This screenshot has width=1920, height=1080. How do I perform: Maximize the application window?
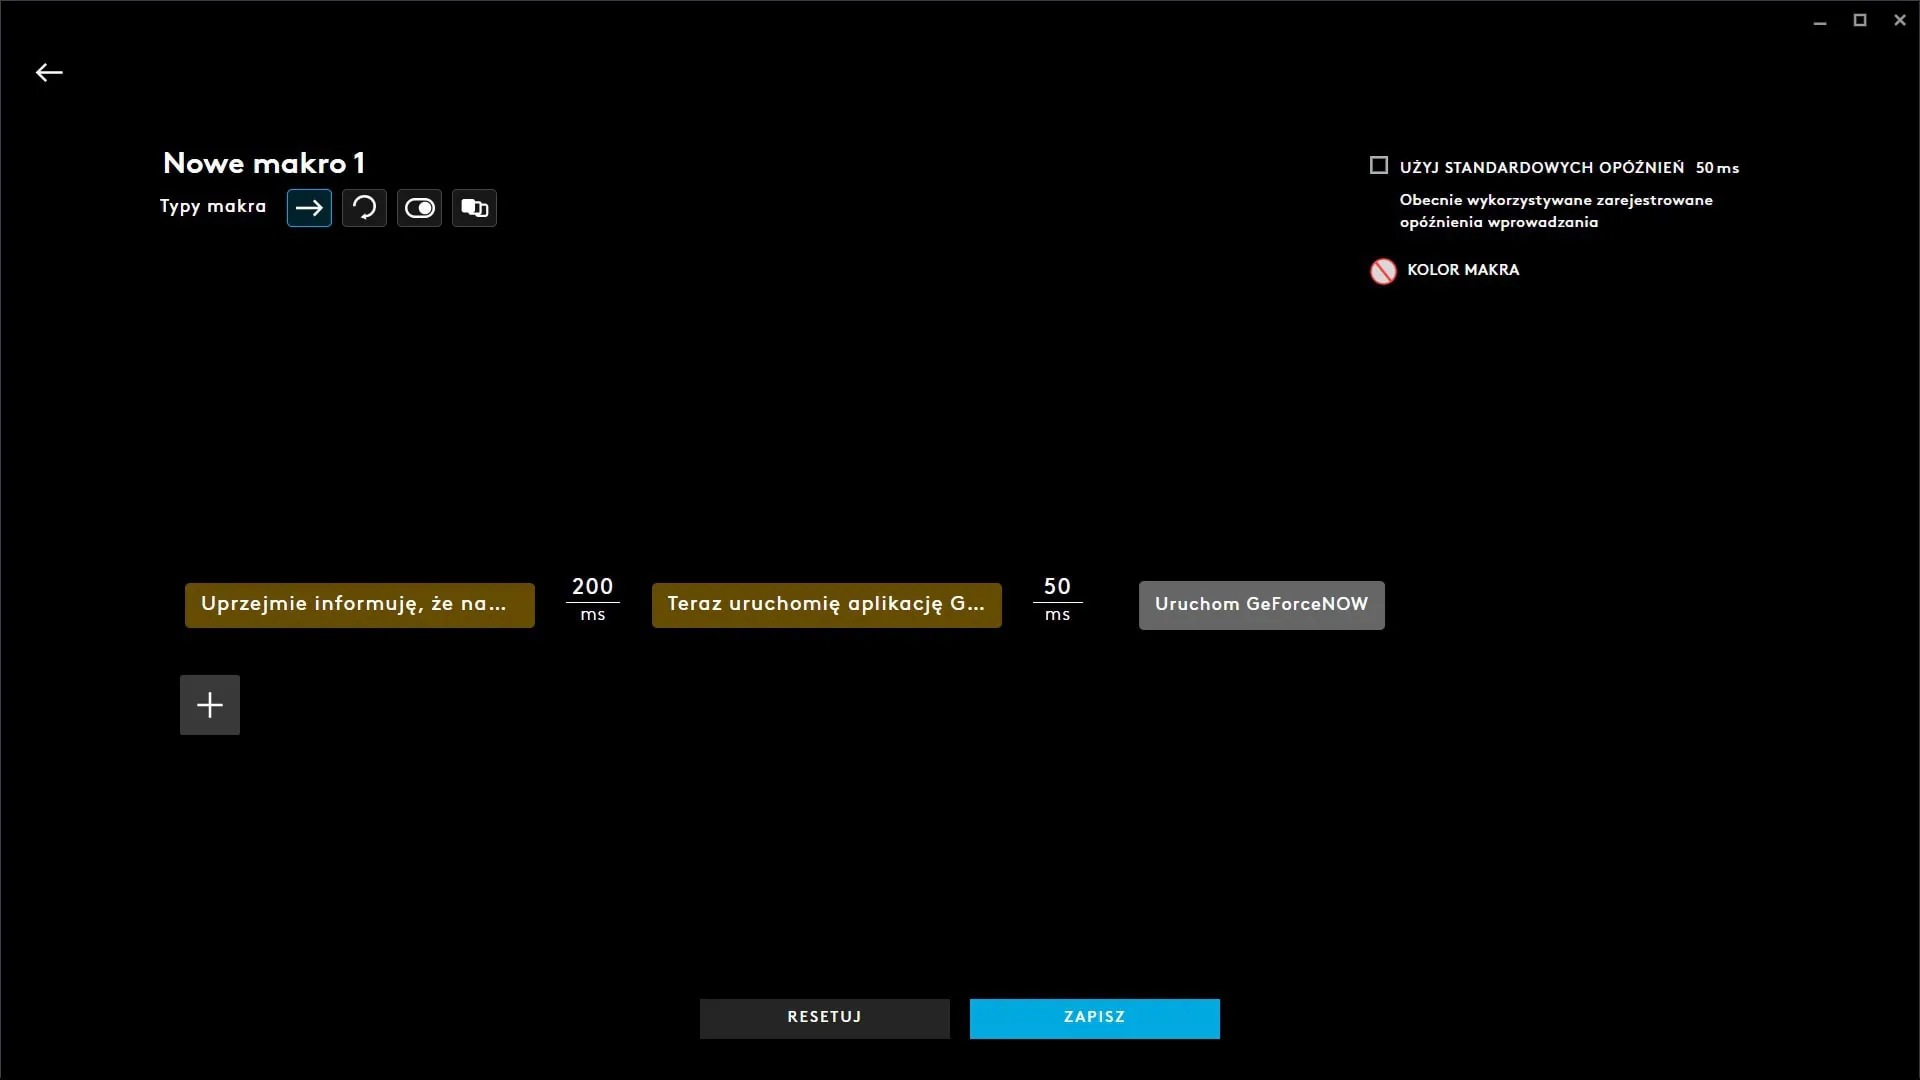[1860, 20]
